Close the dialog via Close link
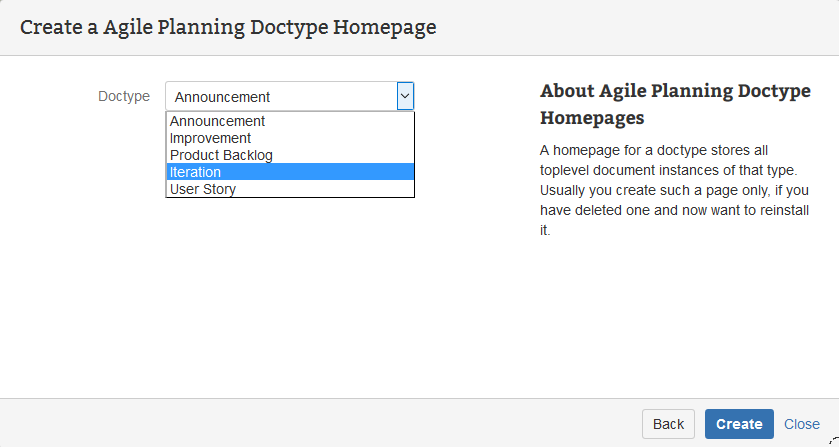 (802, 424)
